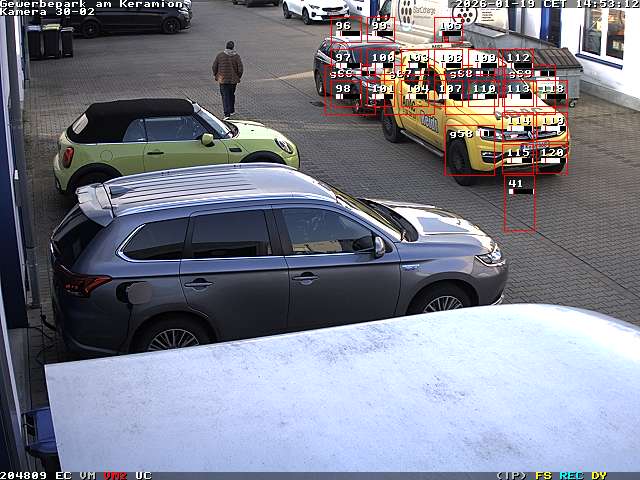Viewport: 640px width, 480px height.
Task: Click the red VMR status indicator
Action: [115, 475]
